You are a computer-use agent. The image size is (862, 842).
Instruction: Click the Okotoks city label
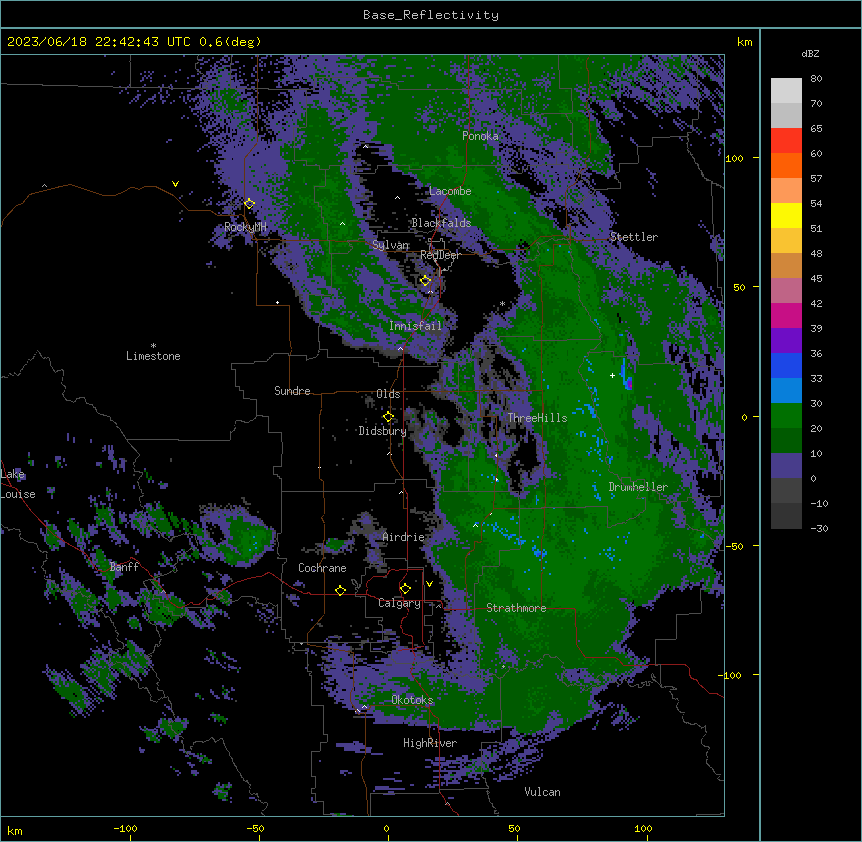(412, 700)
